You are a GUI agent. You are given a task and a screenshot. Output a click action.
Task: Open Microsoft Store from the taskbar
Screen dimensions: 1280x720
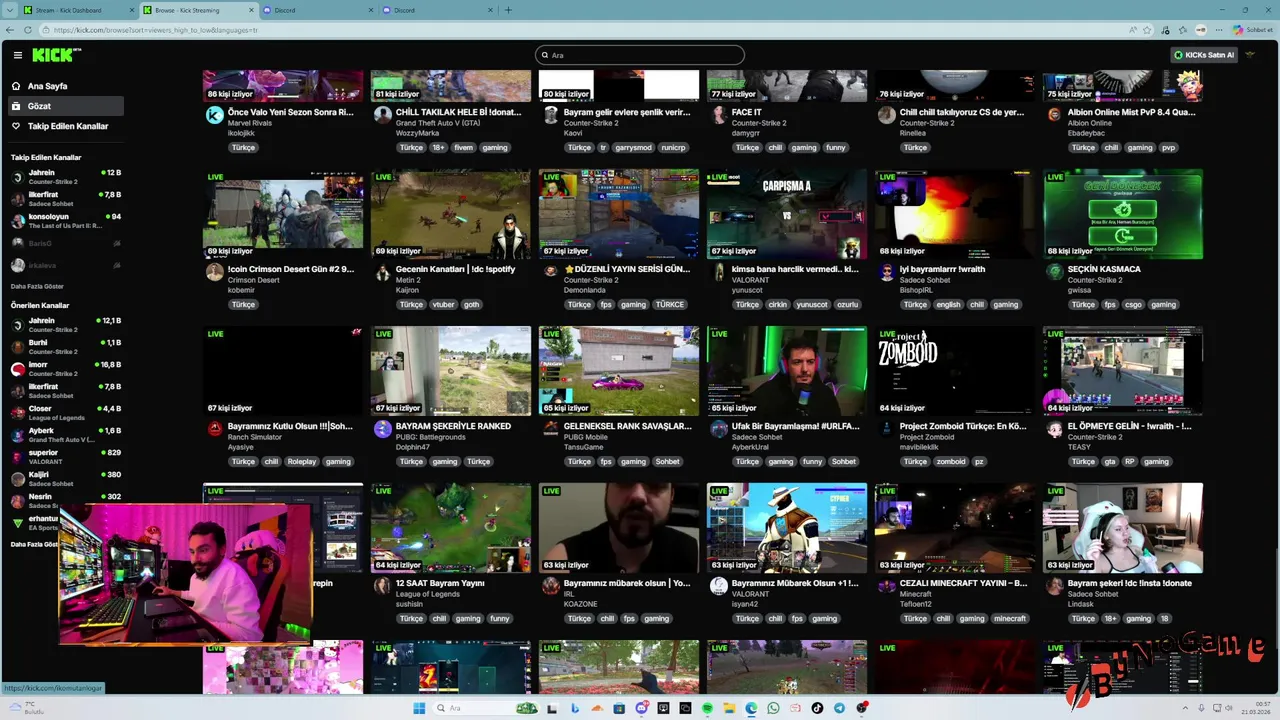point(619,708)
